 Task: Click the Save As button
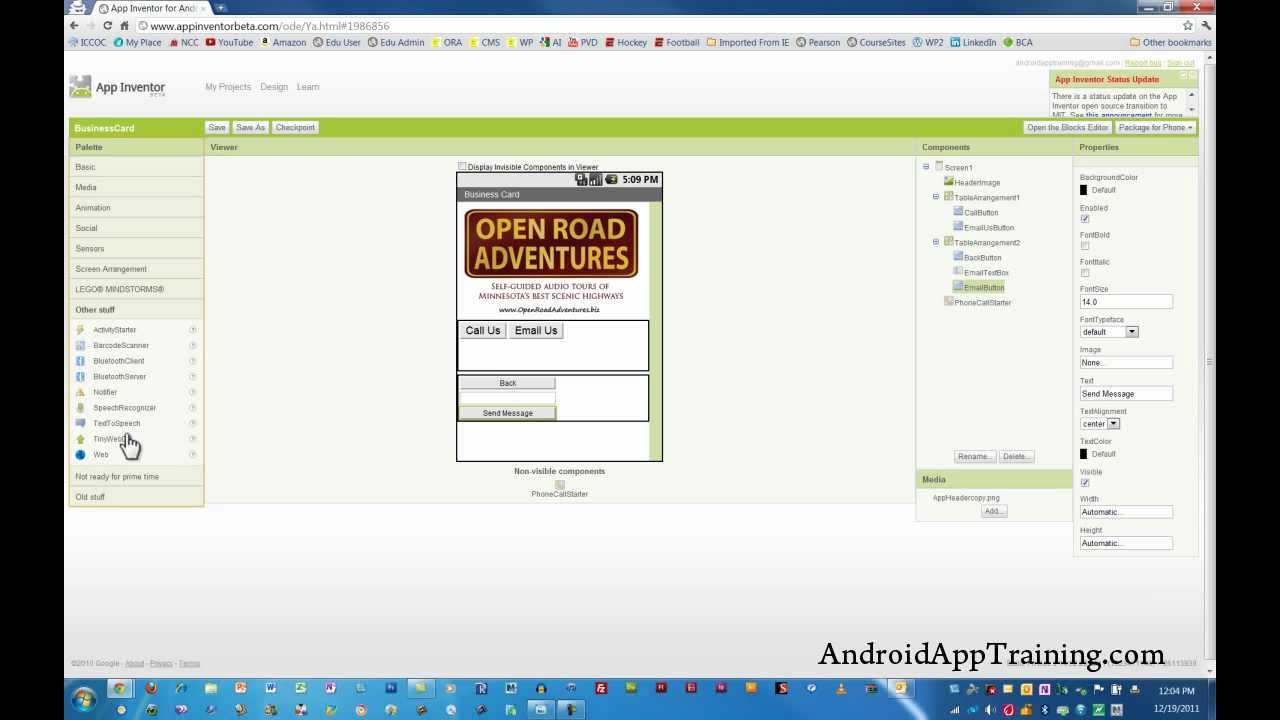pyautogui.click(x=250, y=128)
